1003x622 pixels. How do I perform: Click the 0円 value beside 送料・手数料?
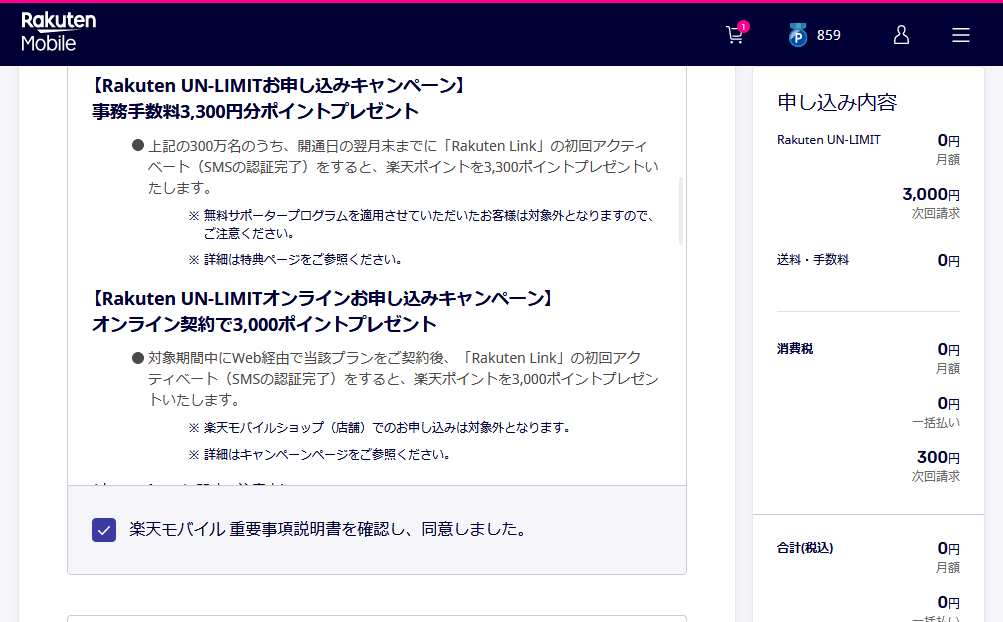point(949,260)
